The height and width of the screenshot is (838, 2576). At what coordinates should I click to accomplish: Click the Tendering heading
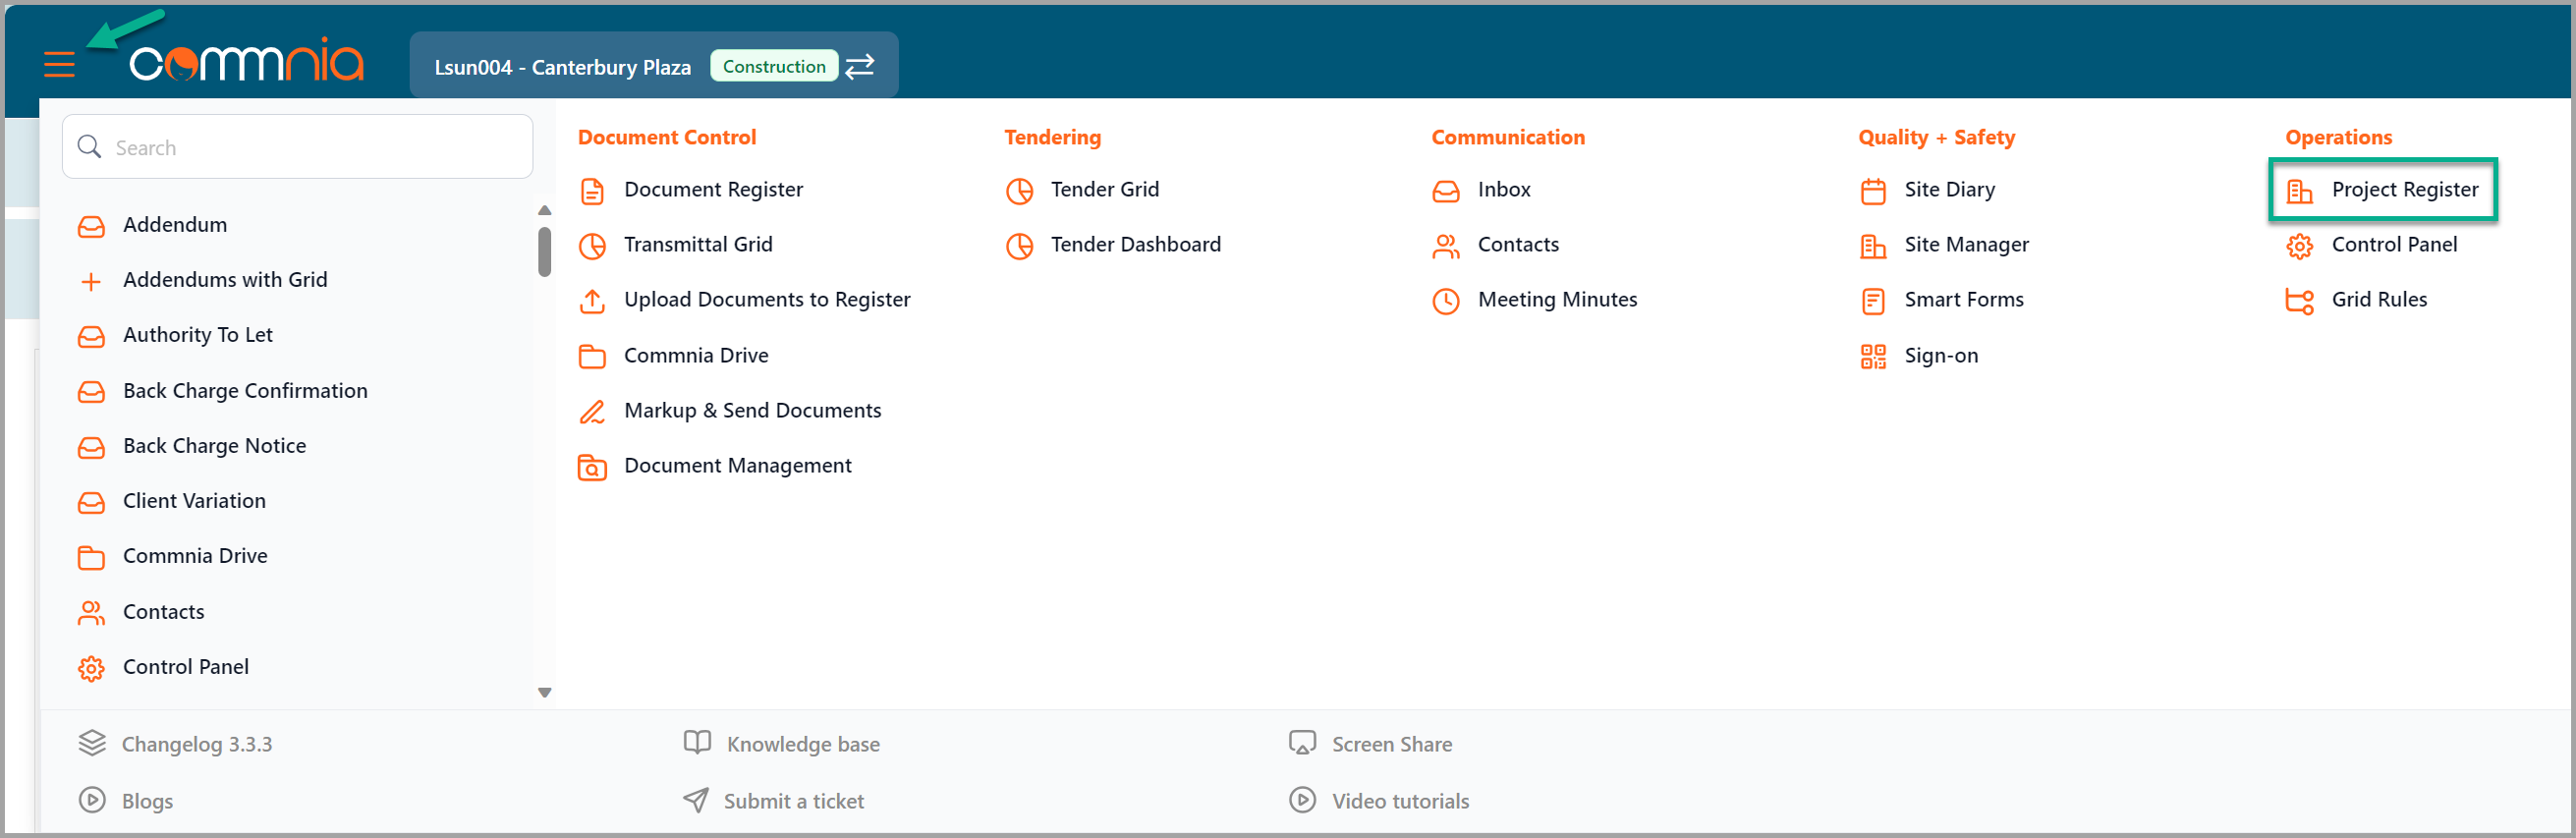(1052, 137)
